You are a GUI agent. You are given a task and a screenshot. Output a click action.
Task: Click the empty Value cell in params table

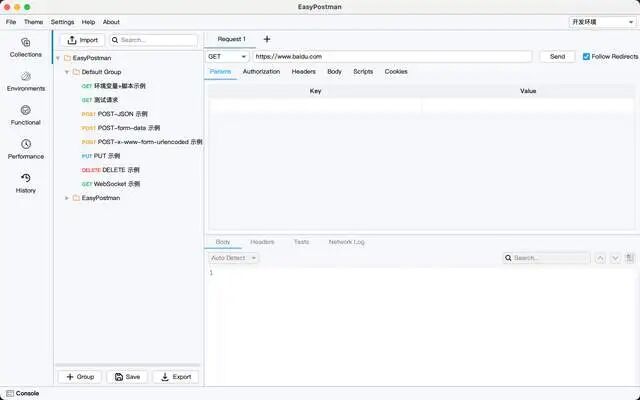(528, 106)
